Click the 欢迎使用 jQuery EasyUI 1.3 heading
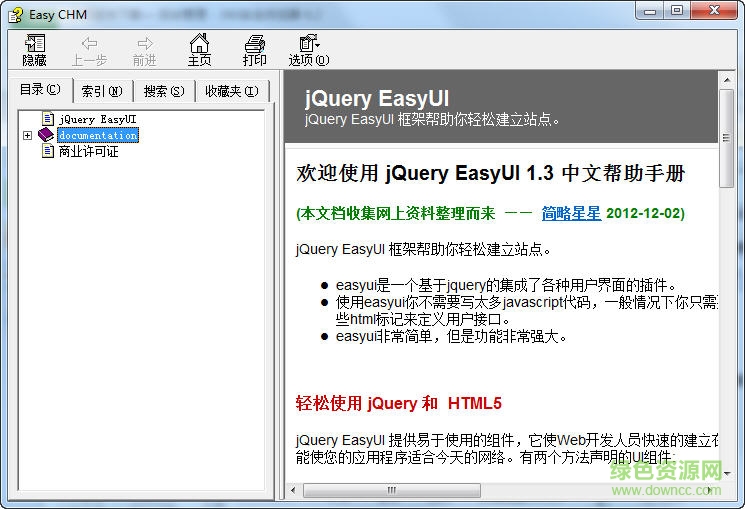 click(x=490, y=173)
